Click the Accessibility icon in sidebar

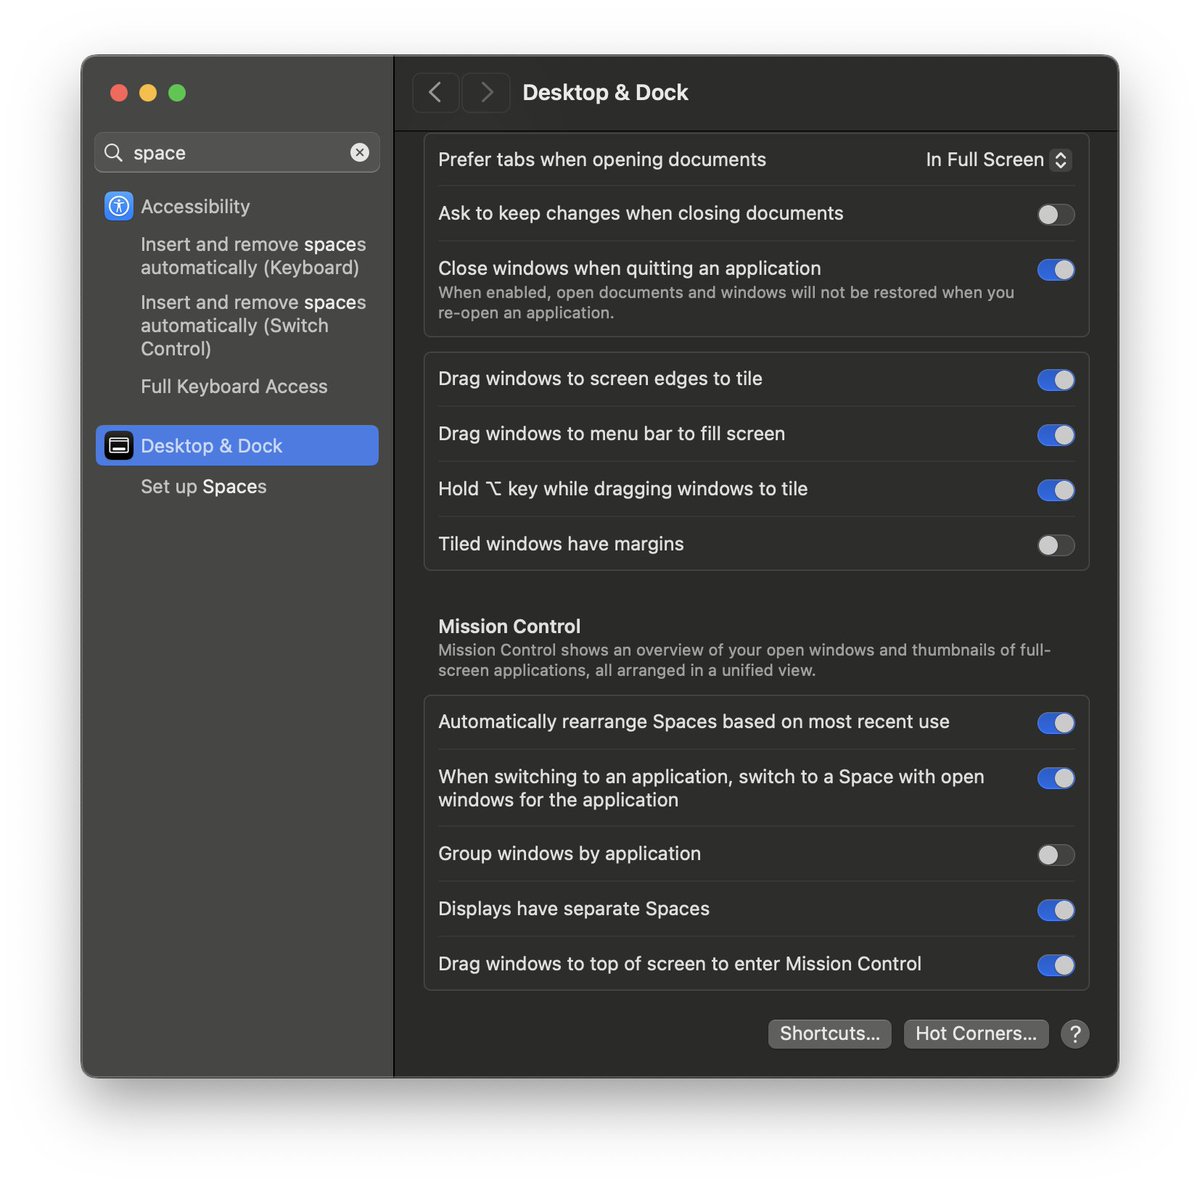pyautogui.click(x=119, y=207)
